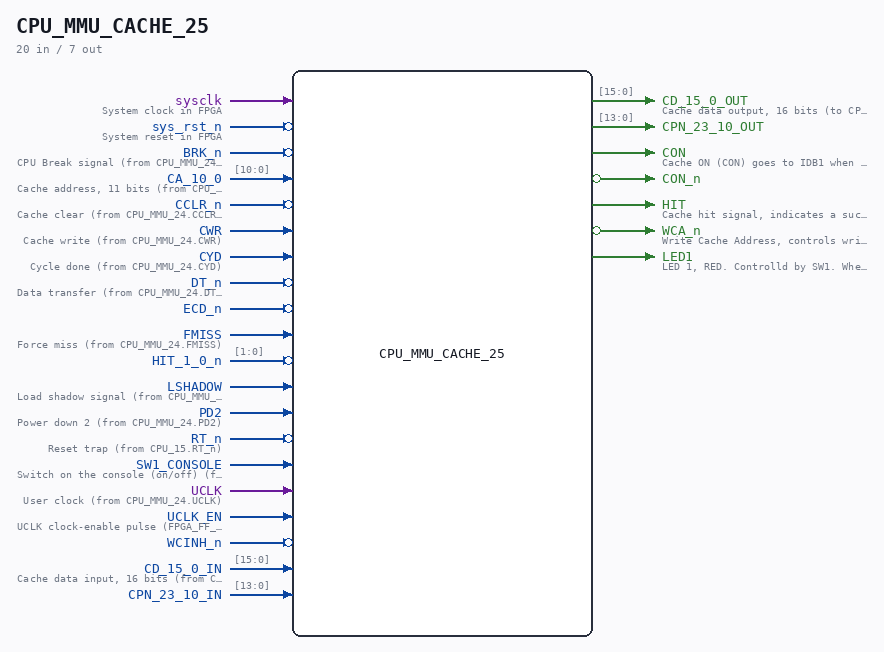Click the [13:0] width on CPN_23_10_IN
The height and width of the screenshot is (652, 884).
(x=251, y=585)
